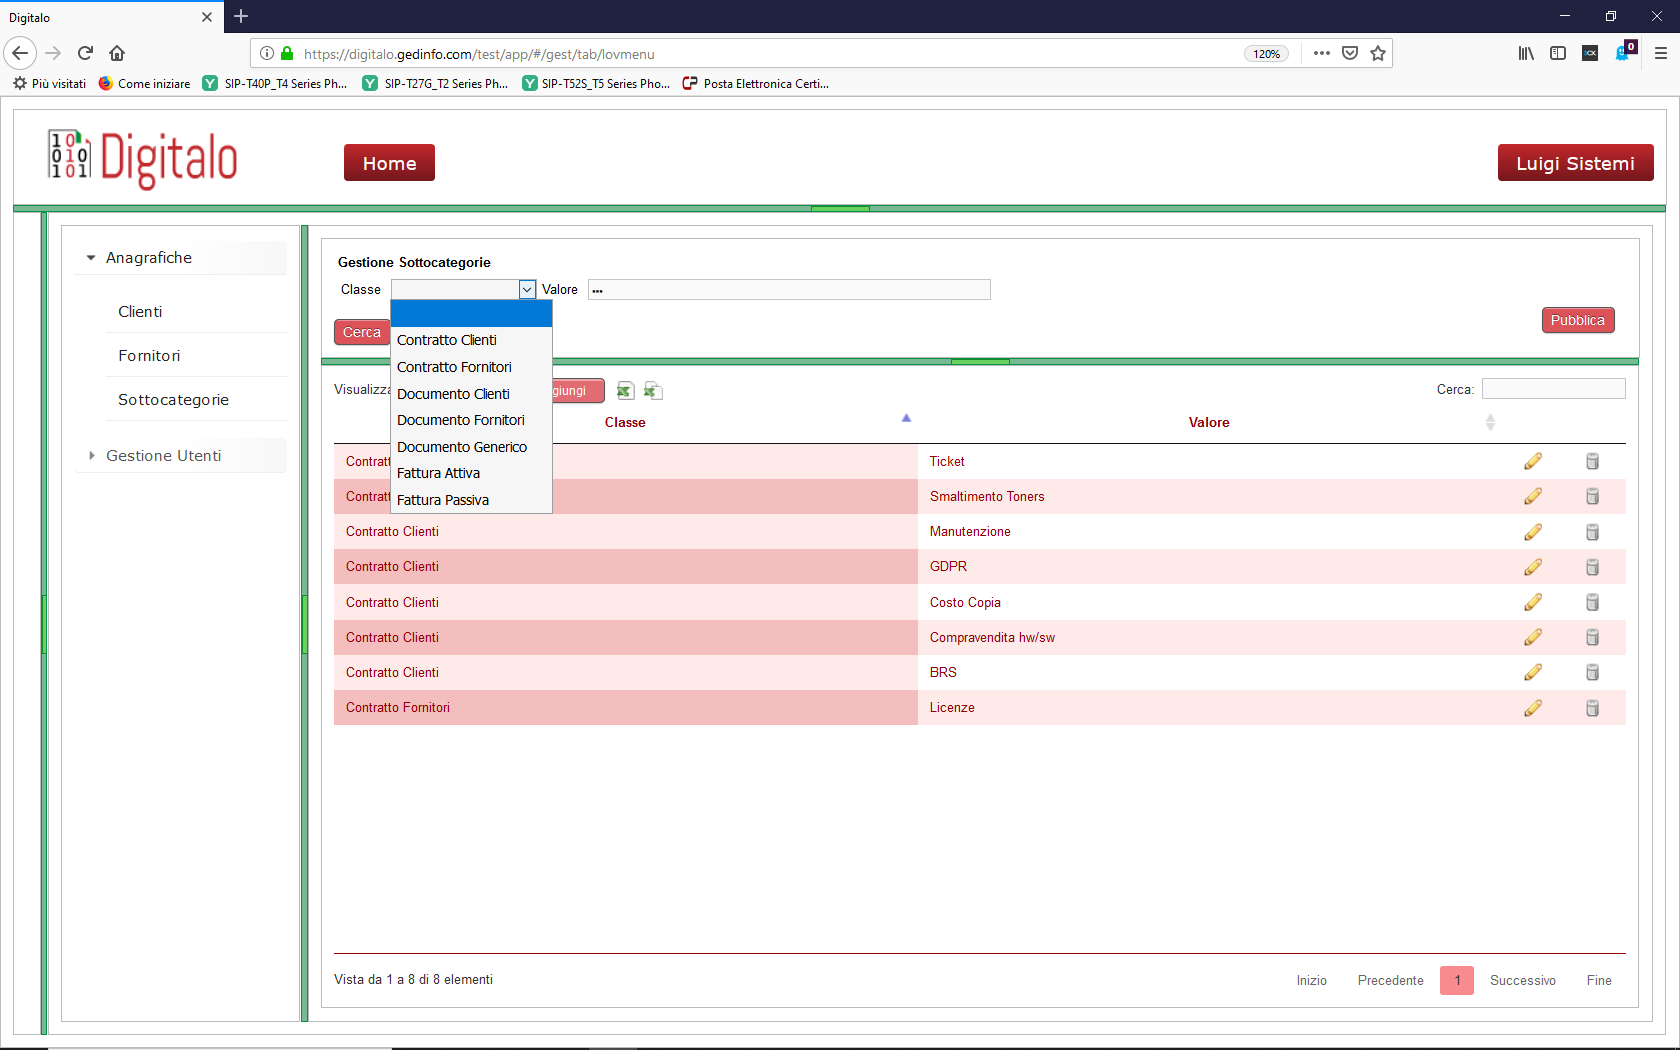This screenshot has height=1050, width=1680.
Task: Open the Luigi Sistemi user button
Action: point(1575,163)
